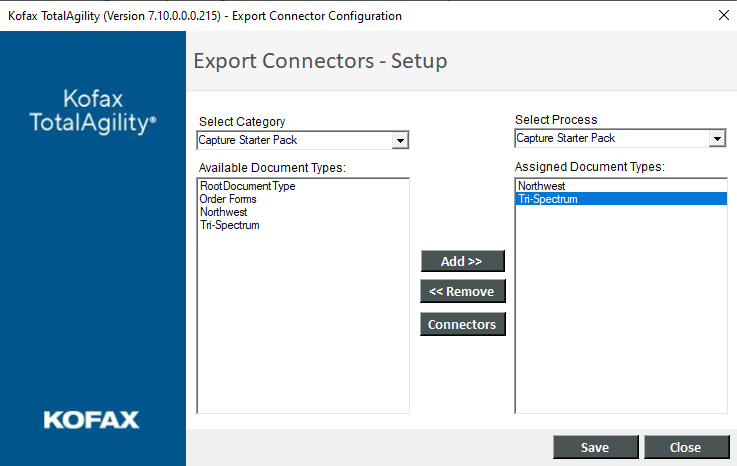Select Order Forms in Available Document Types
737x466 pixels.
[x=228, y=199]
